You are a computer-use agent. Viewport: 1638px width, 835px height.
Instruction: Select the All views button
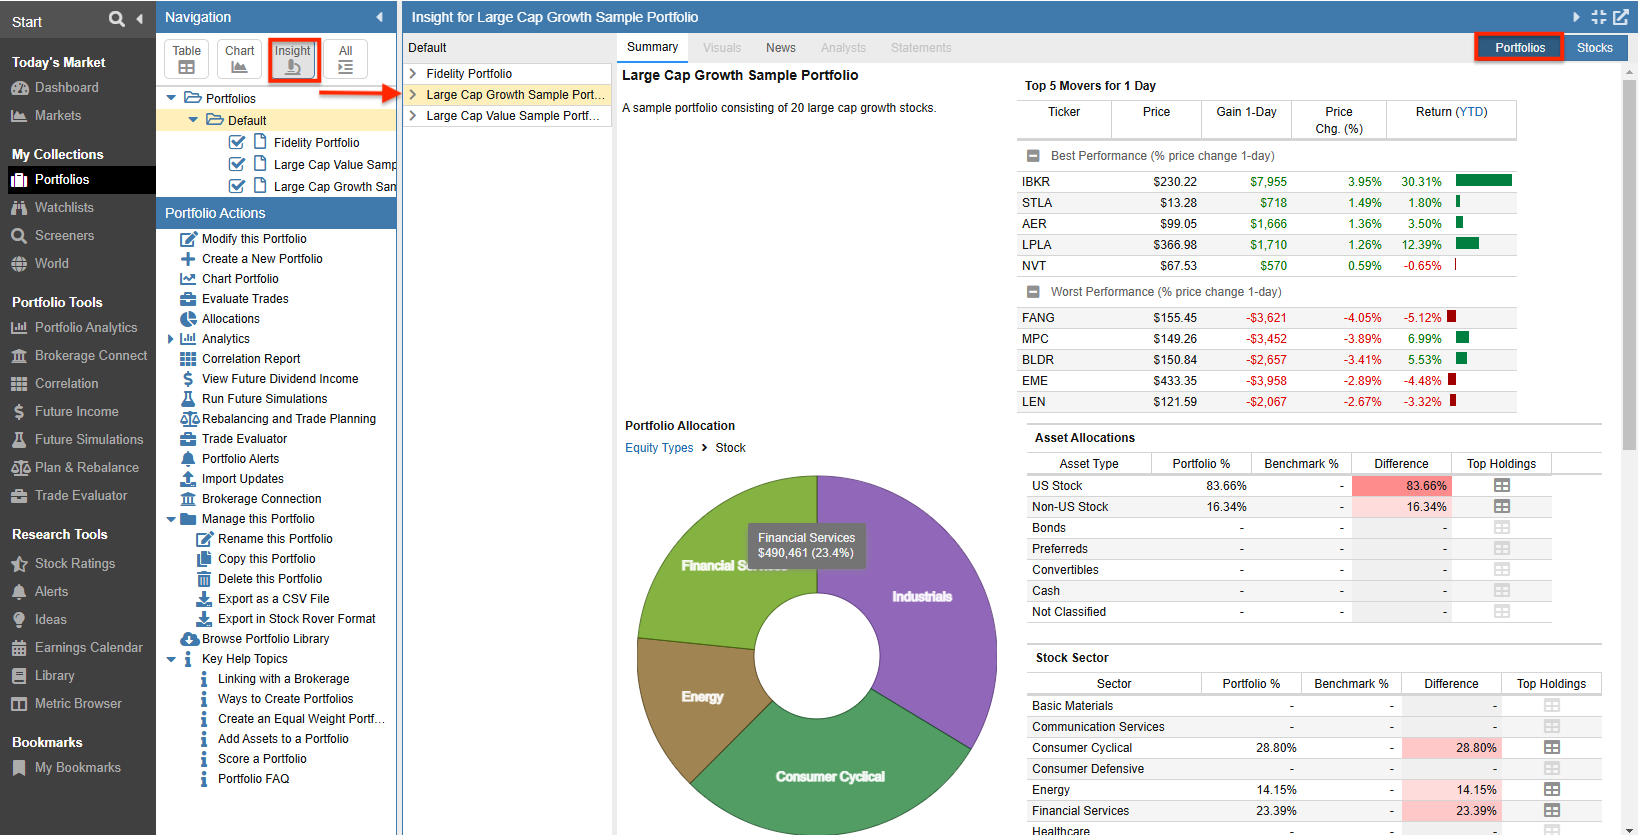coord(345,59)
